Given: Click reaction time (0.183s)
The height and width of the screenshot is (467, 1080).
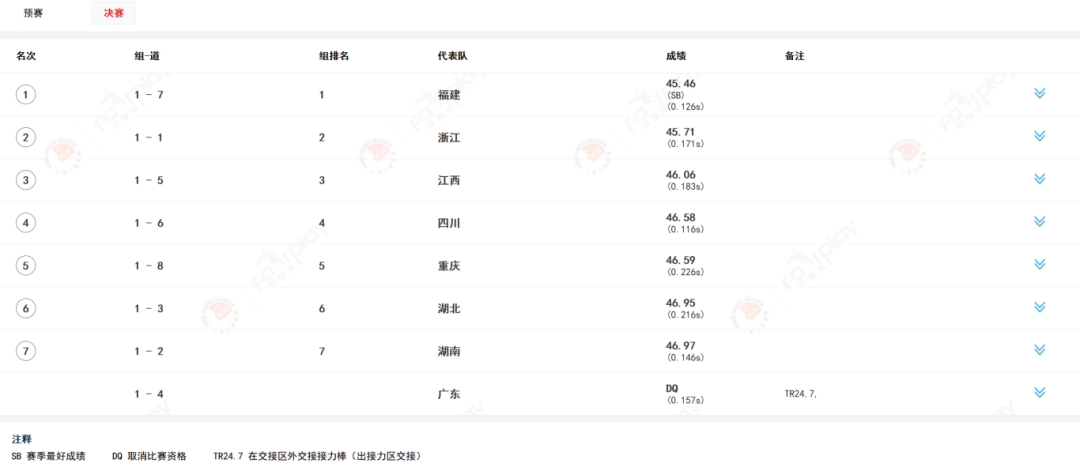Looking at the screenshot, I should (x=685, y=187).
